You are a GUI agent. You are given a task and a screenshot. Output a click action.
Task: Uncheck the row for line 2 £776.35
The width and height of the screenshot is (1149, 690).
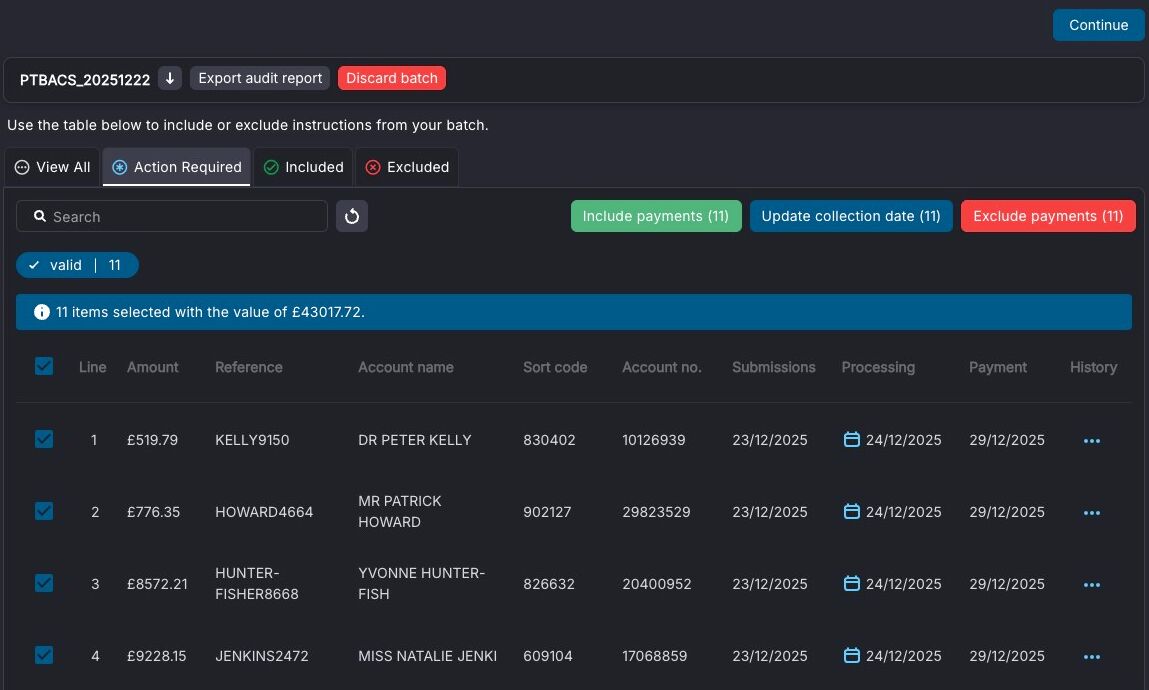point(44,511)
